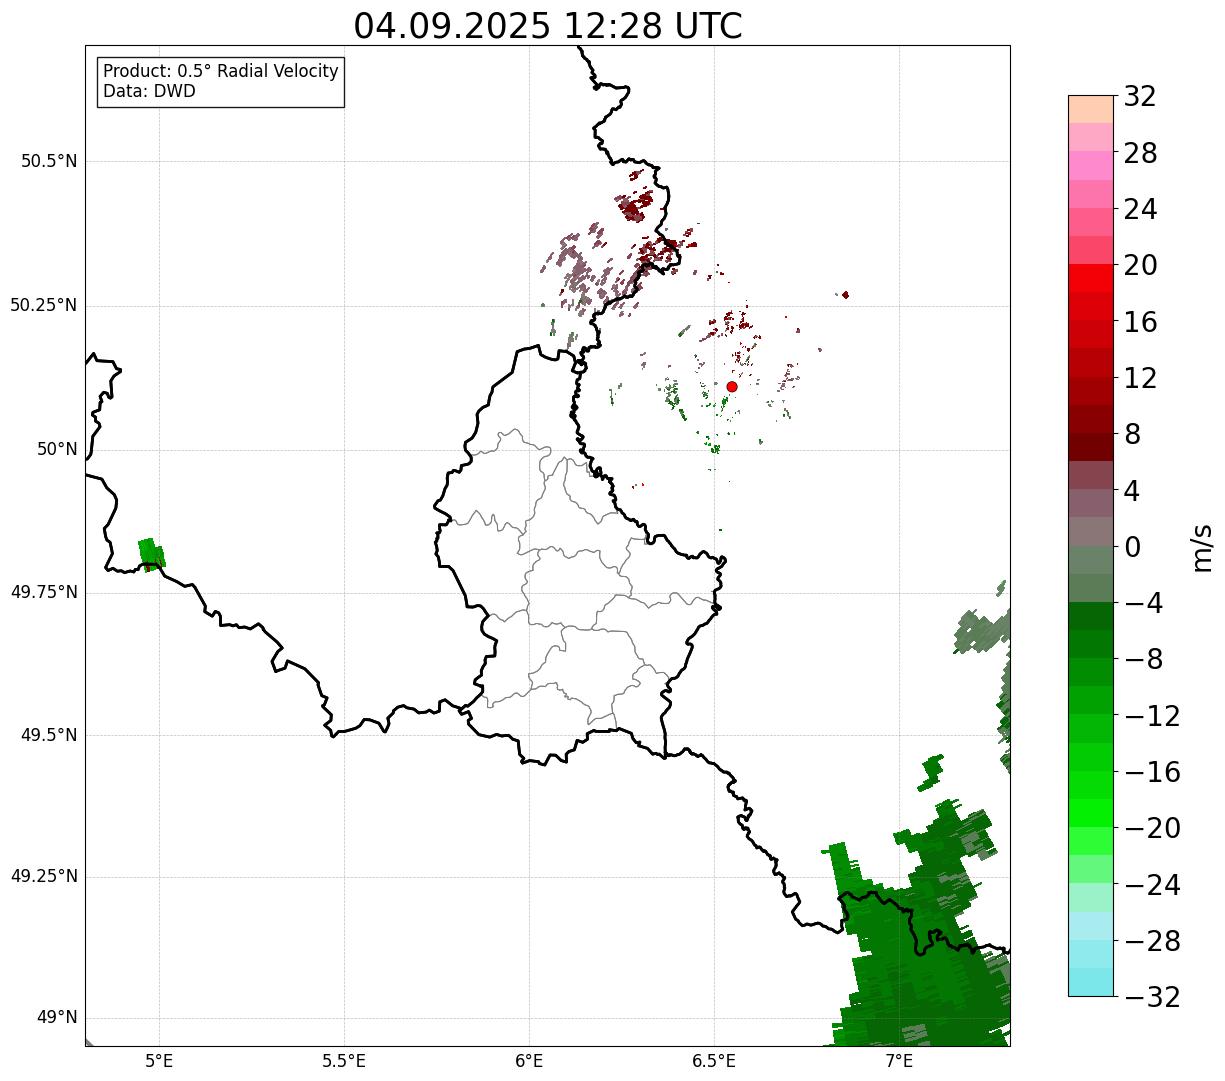The width and height of the screenshot is (1225, 1081).
Task: Click the "Product: 0.5° Radial Velocity" legend line
Action: click(221, 72)
